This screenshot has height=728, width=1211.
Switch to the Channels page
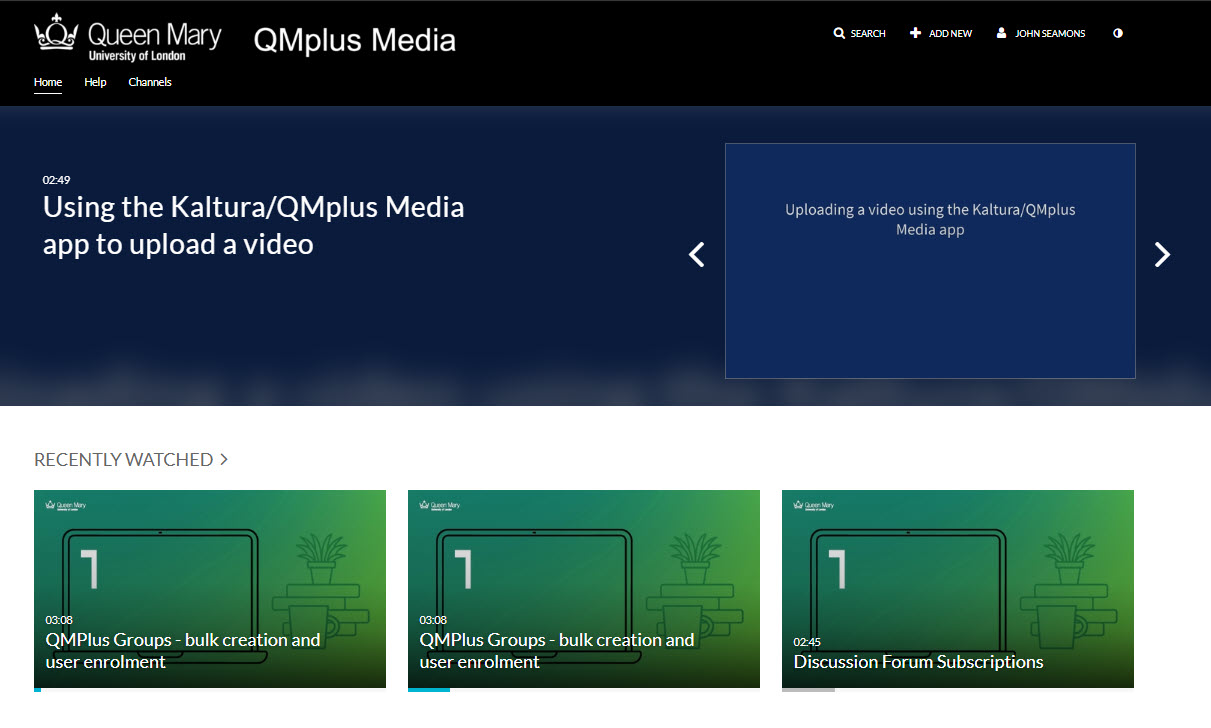(x=149, y=82)
